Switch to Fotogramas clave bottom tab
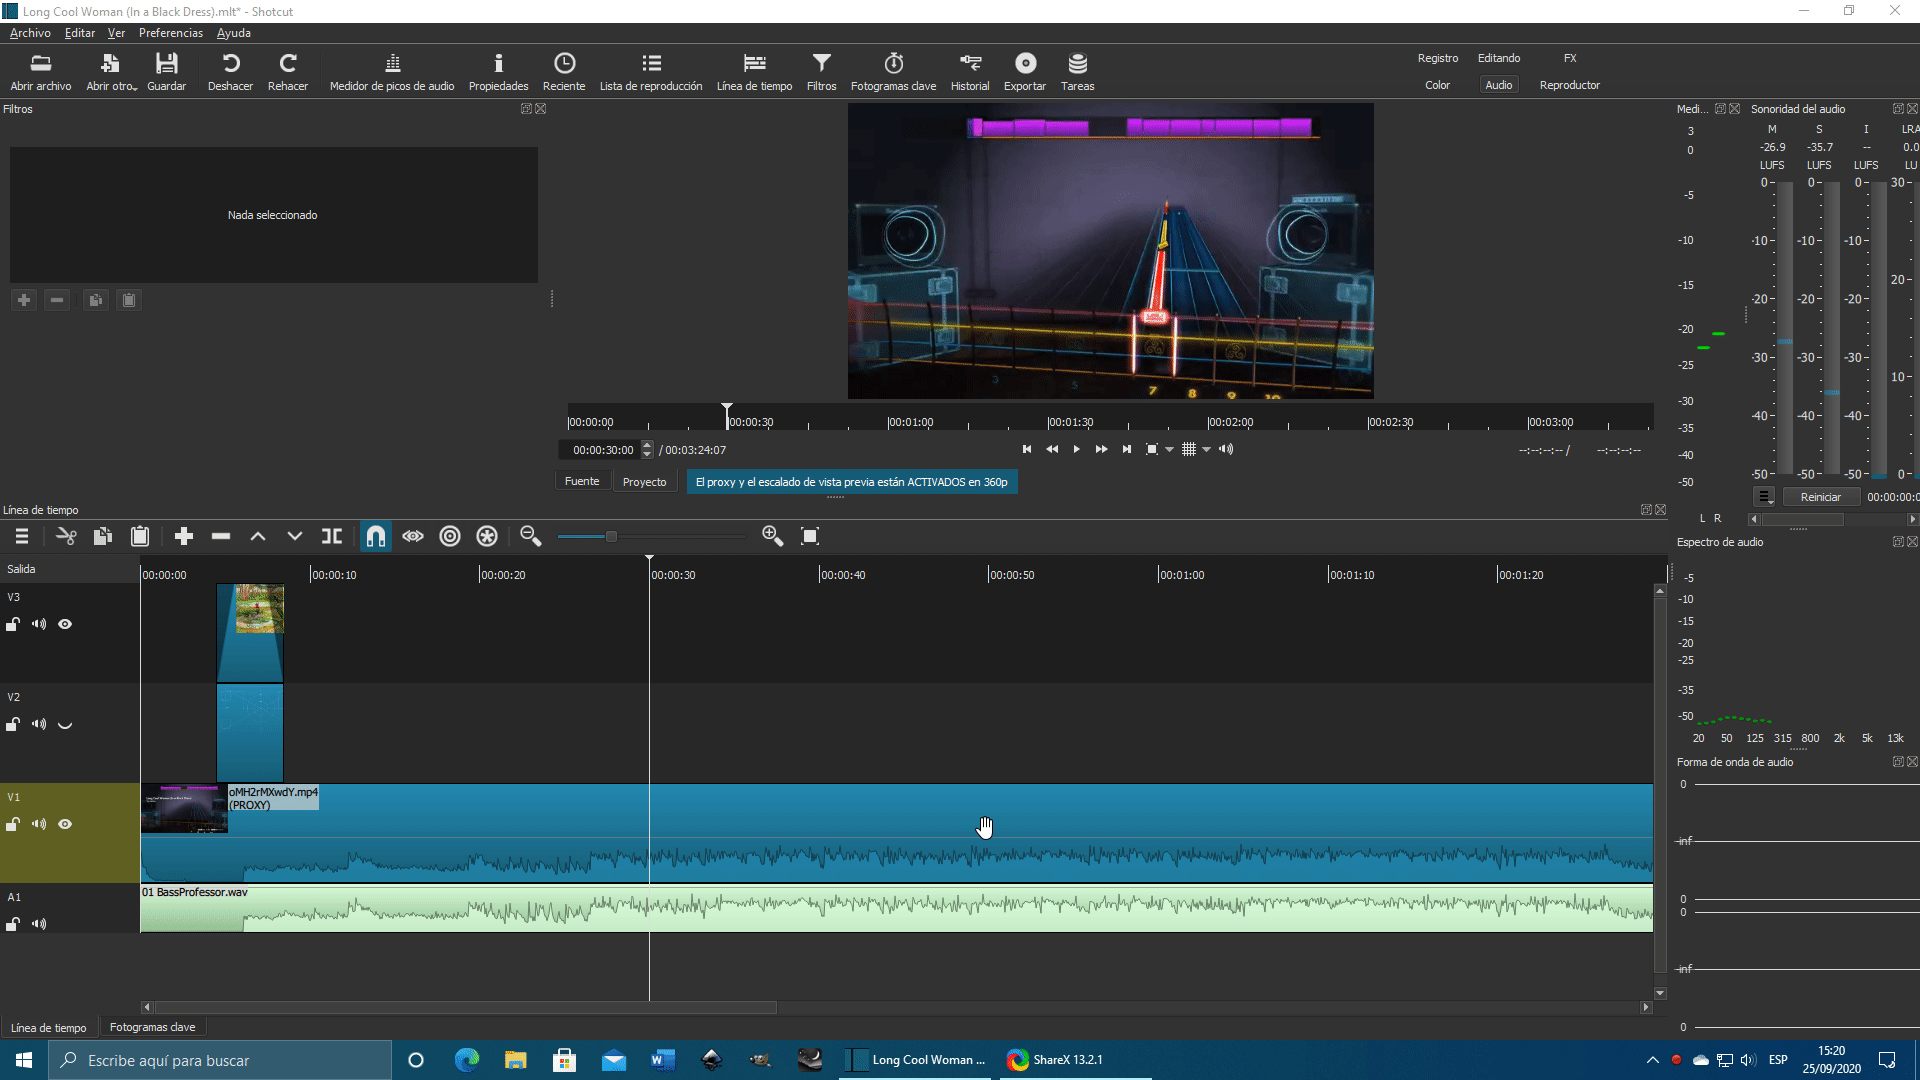Screen dimensions: 1920x1080 pyautogui.click(x=152, y=1027)
